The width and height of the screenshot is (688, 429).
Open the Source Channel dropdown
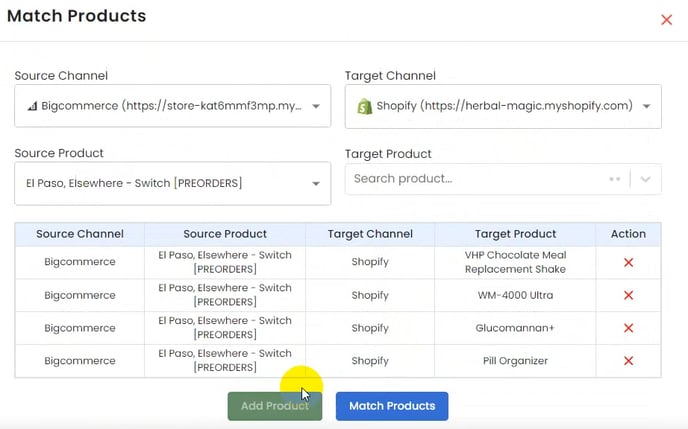coord(172,106)
